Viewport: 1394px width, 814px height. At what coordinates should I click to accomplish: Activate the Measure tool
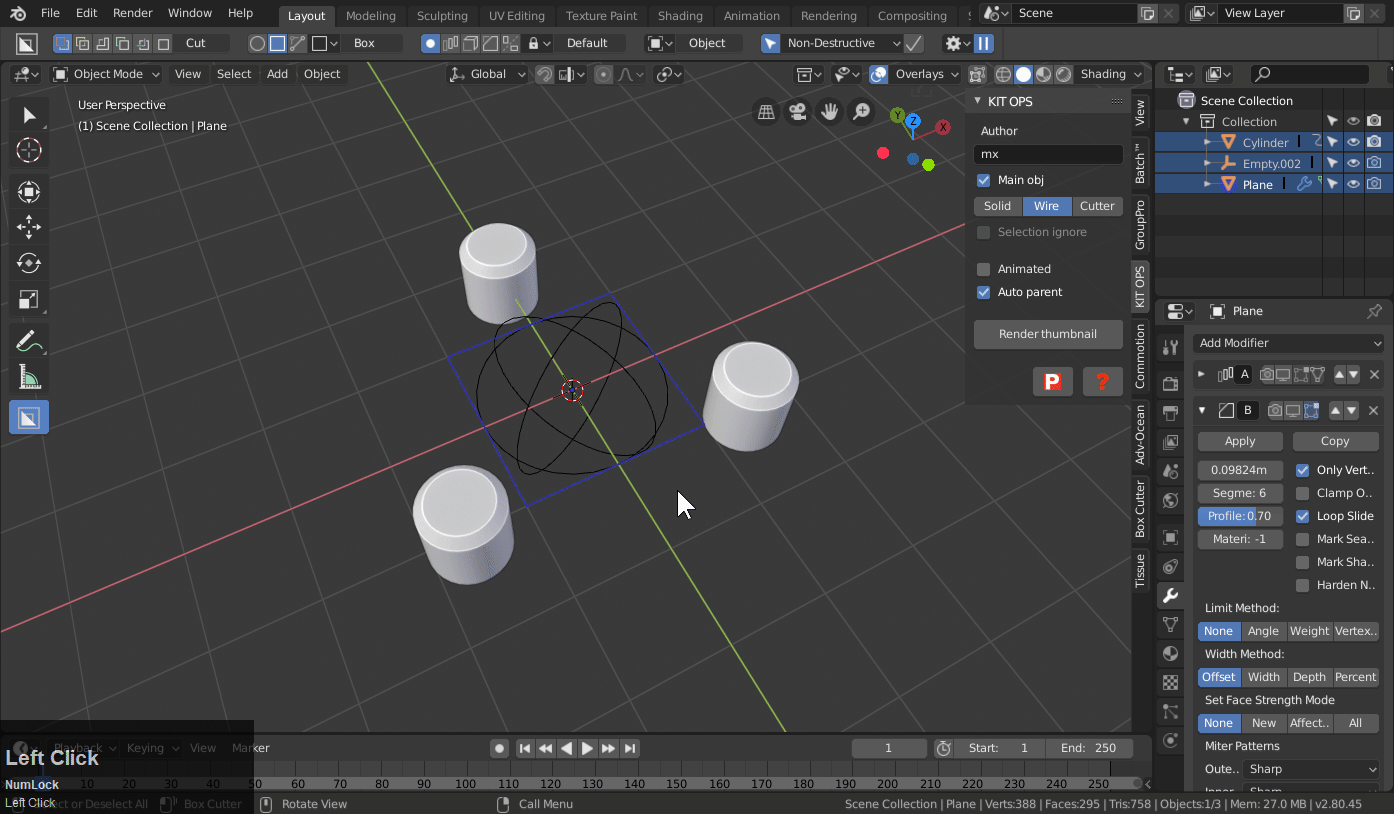pos(28,377)
